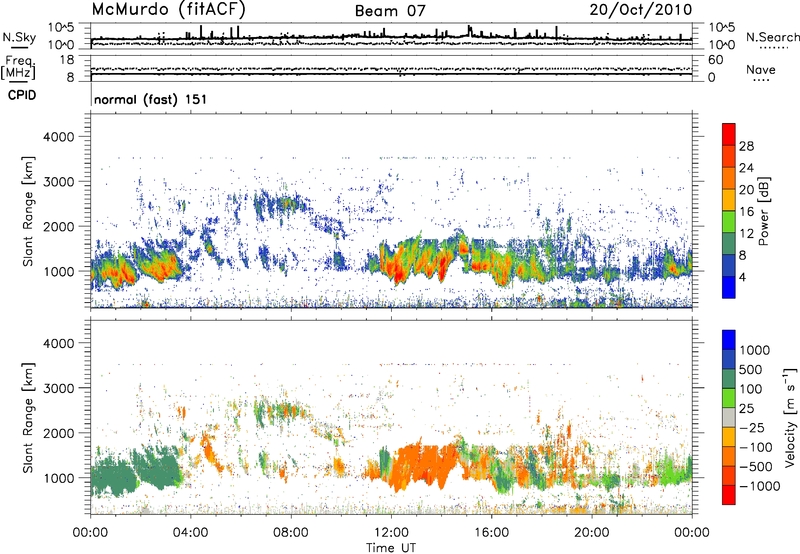The image size is (800, 554).
Task: Click the '1000' value on the Velocity colorbar
Action: point(755,350)
